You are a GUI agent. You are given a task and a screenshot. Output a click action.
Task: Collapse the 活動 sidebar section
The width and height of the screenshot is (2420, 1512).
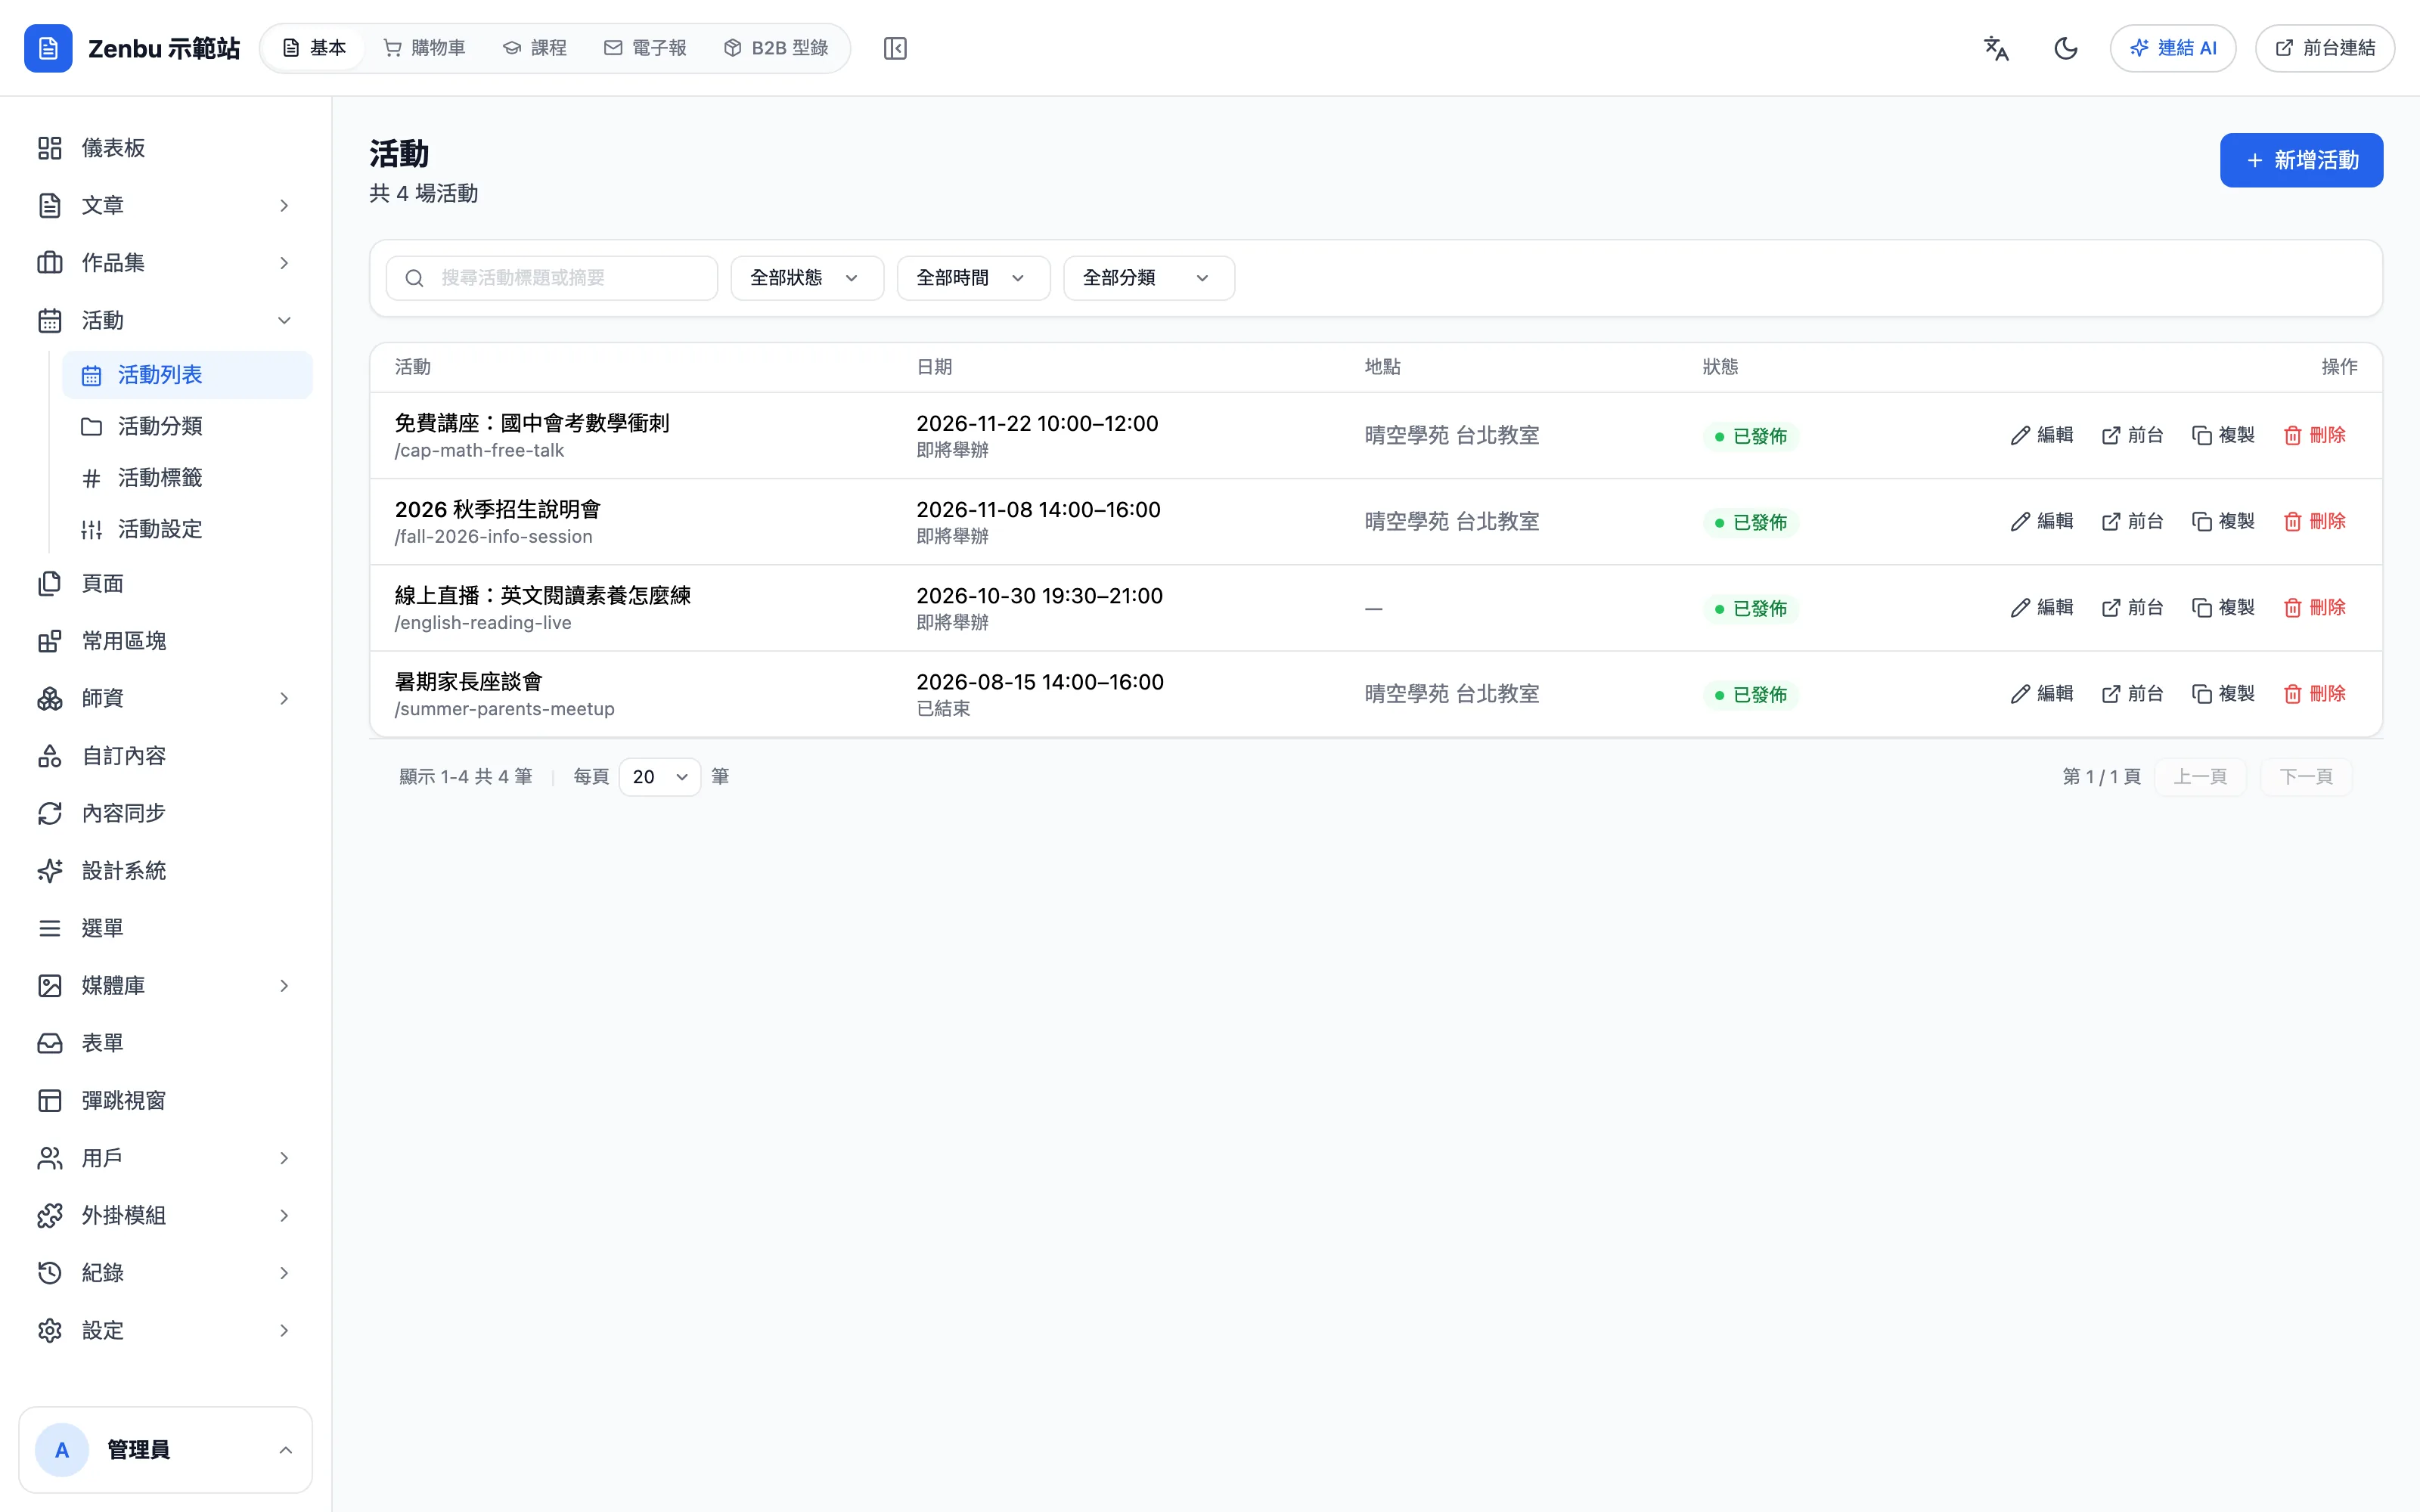[166, 320]
